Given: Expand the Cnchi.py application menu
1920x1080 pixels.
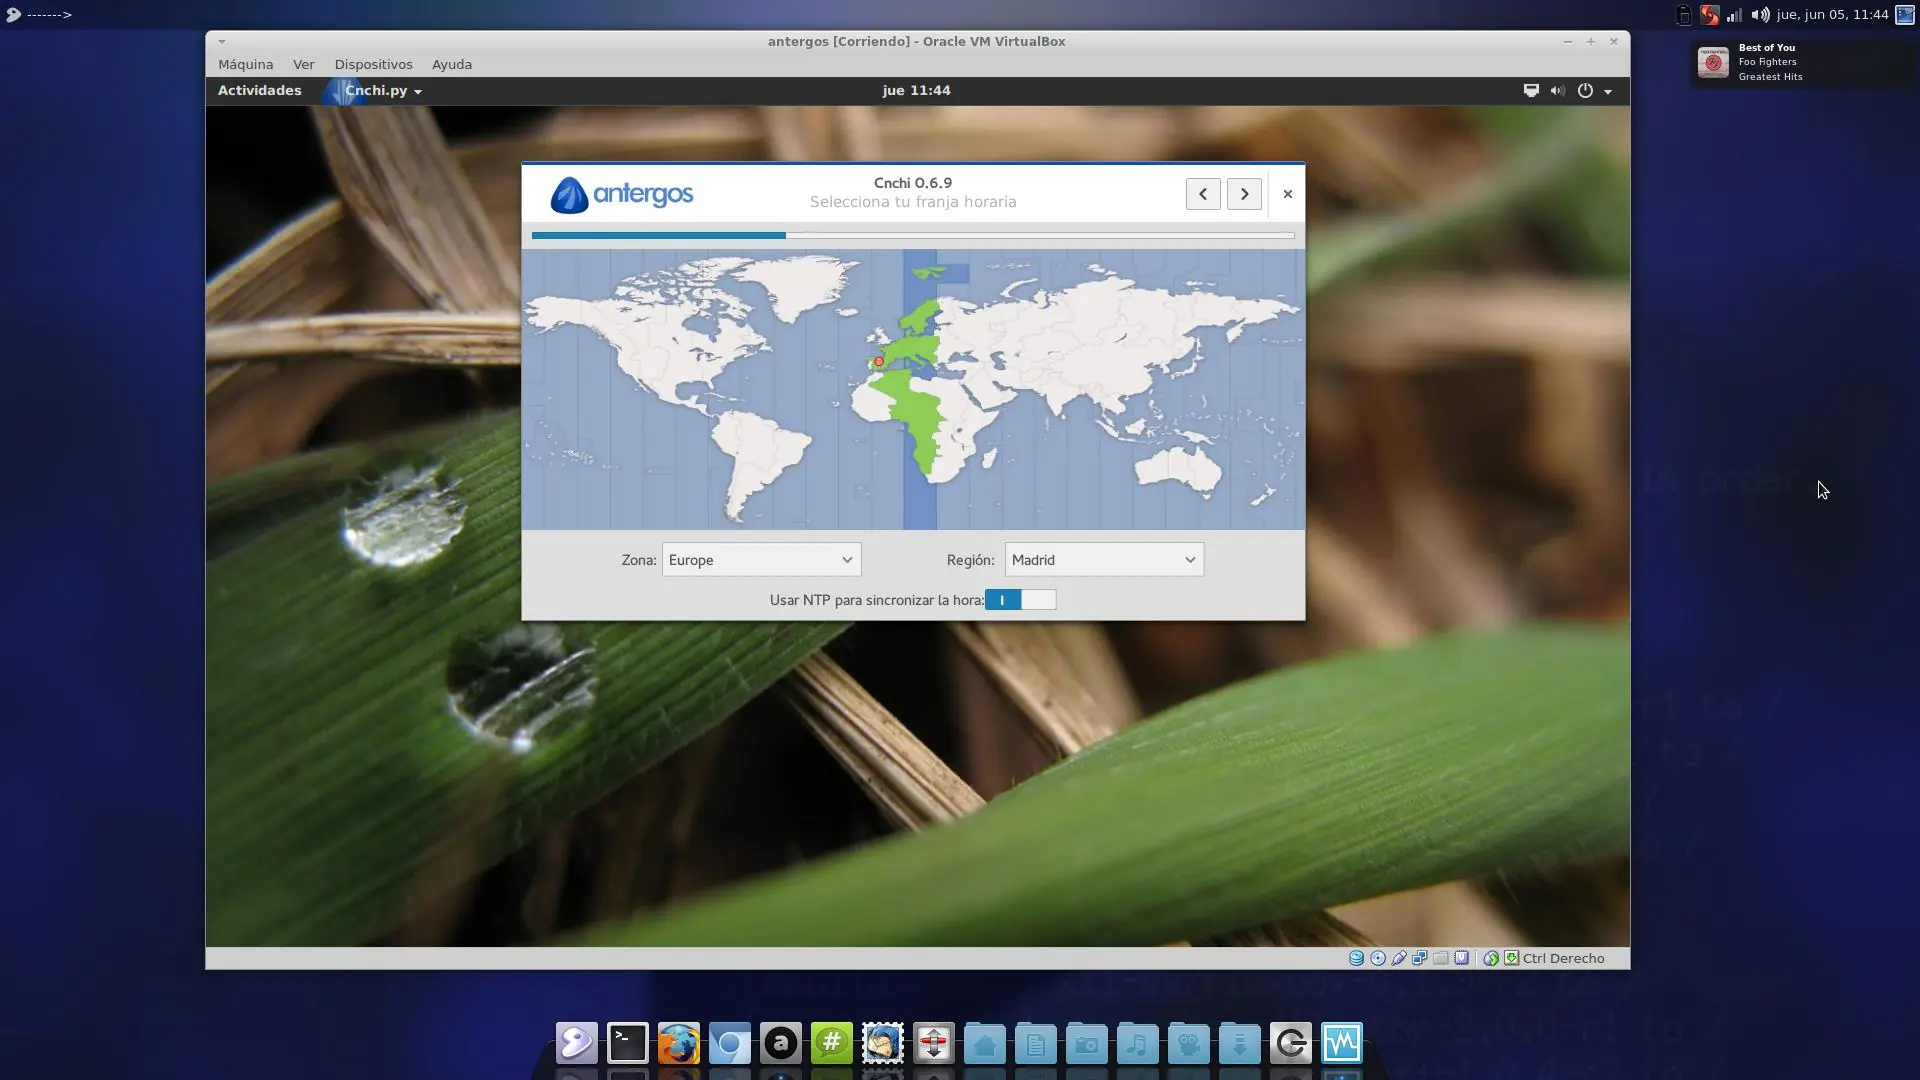Looking at the screenshot, I should tap(383, 90).
